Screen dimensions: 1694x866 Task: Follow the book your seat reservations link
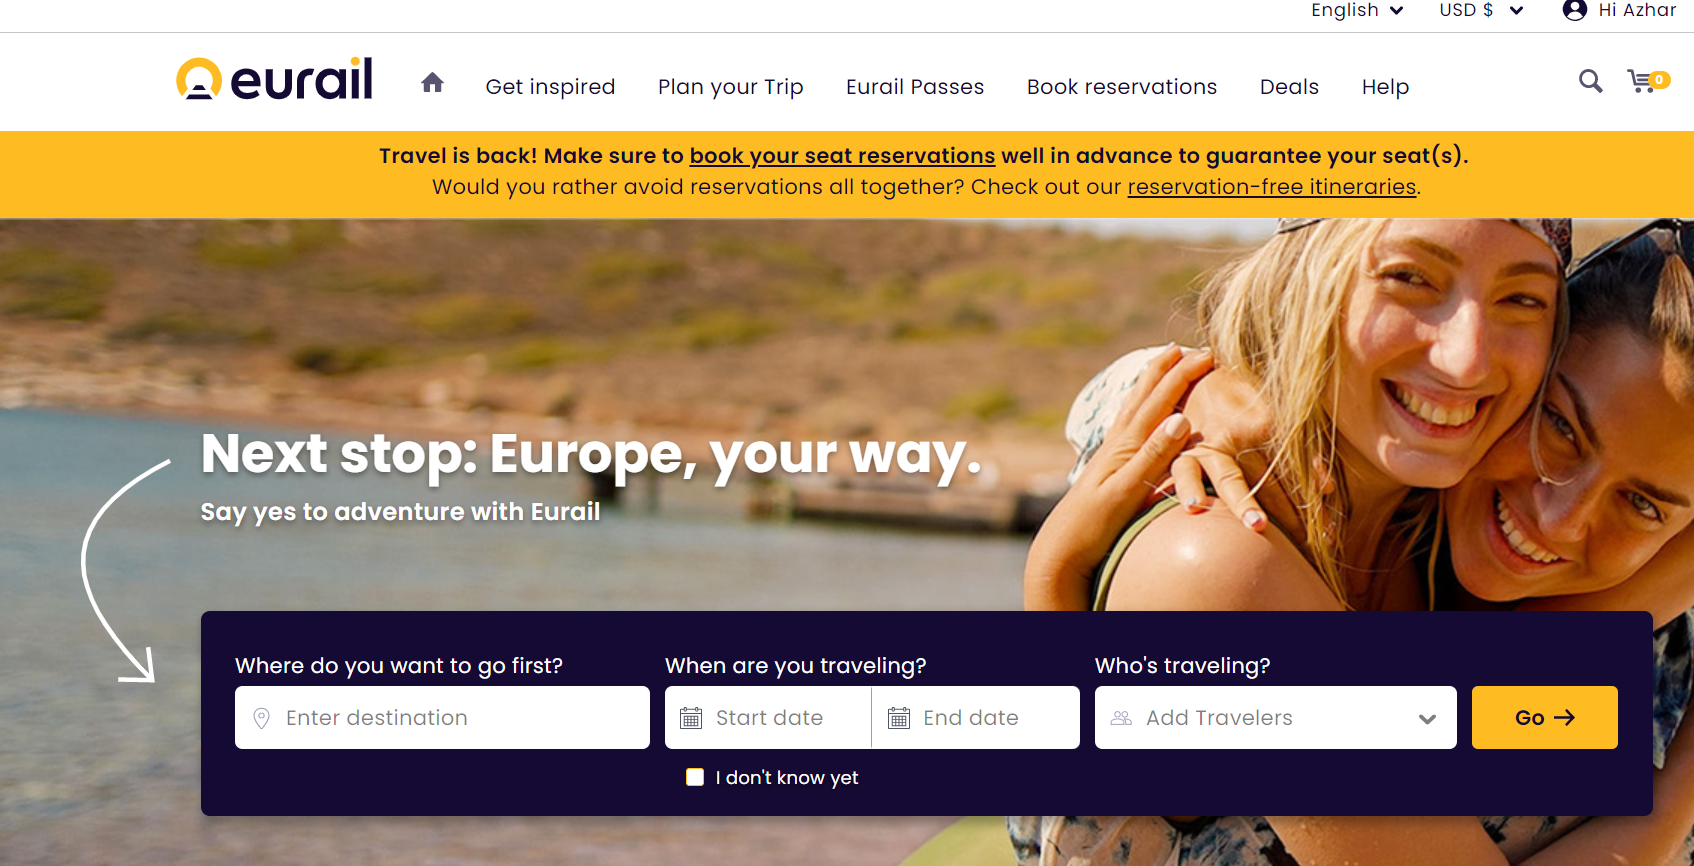coord(842,156)
